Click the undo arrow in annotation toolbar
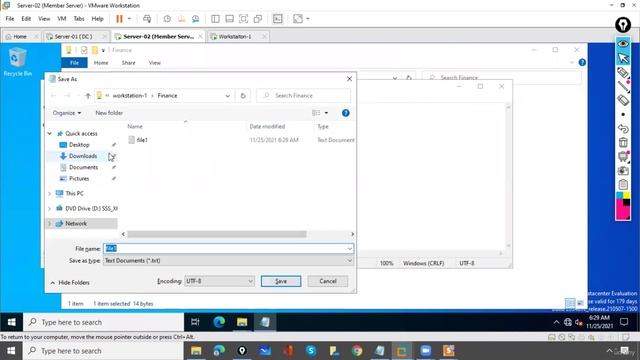This screenshot has height=360, width=640. click(623, 129)
